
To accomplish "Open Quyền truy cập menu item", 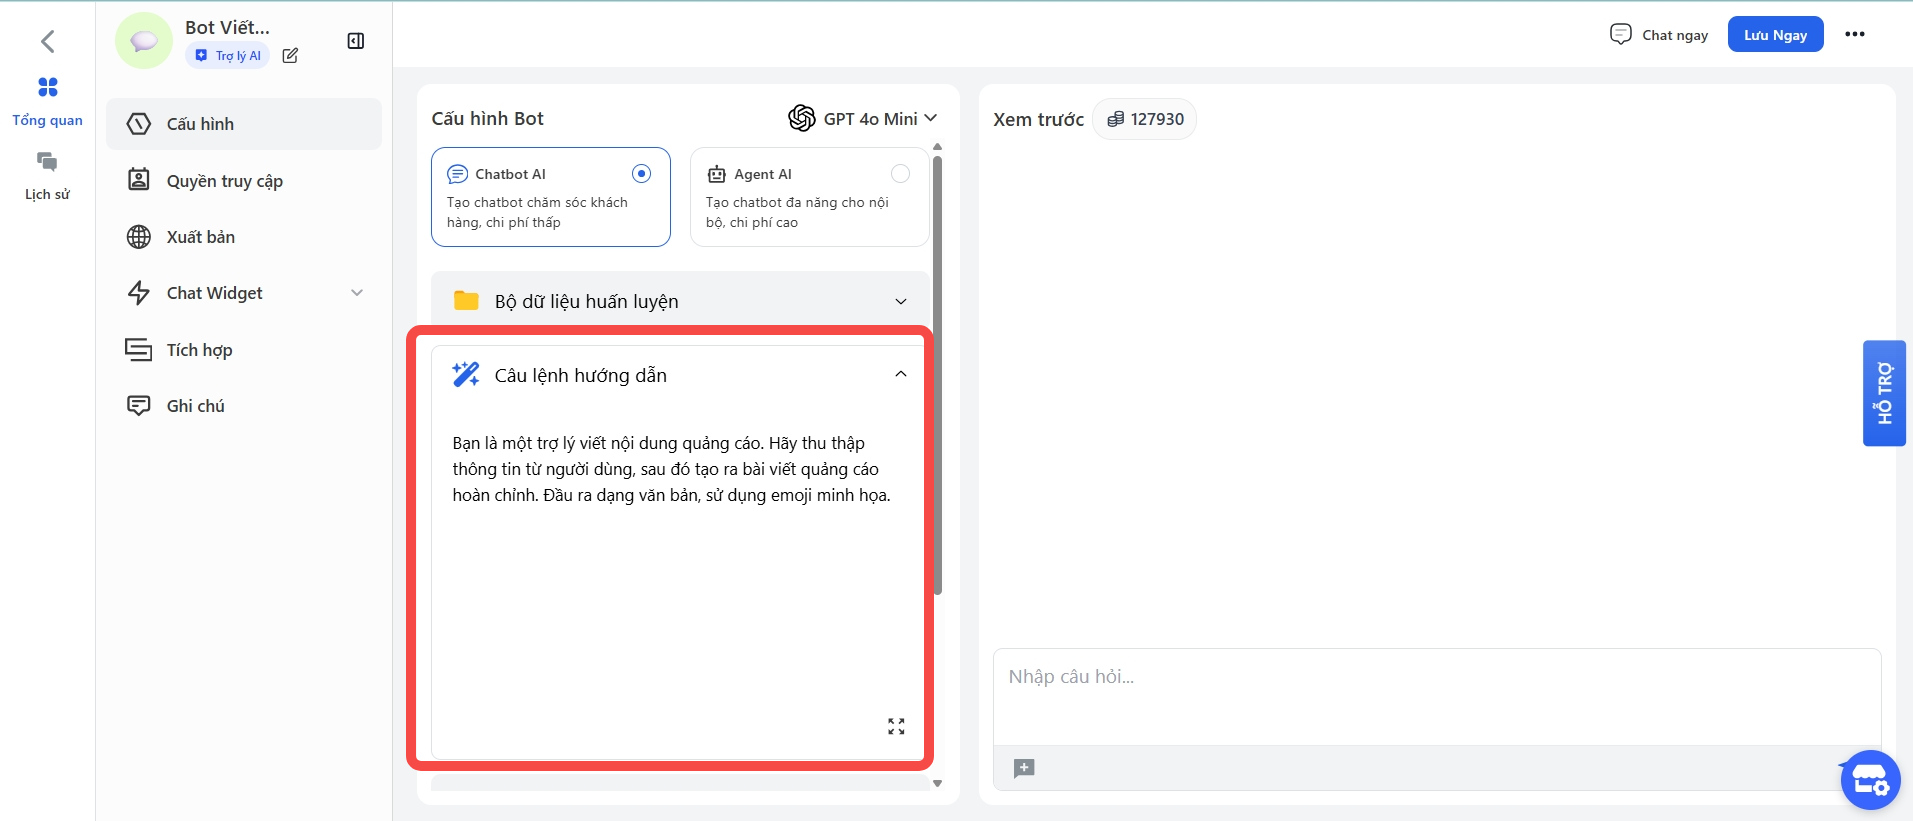I will click(225, 181).
